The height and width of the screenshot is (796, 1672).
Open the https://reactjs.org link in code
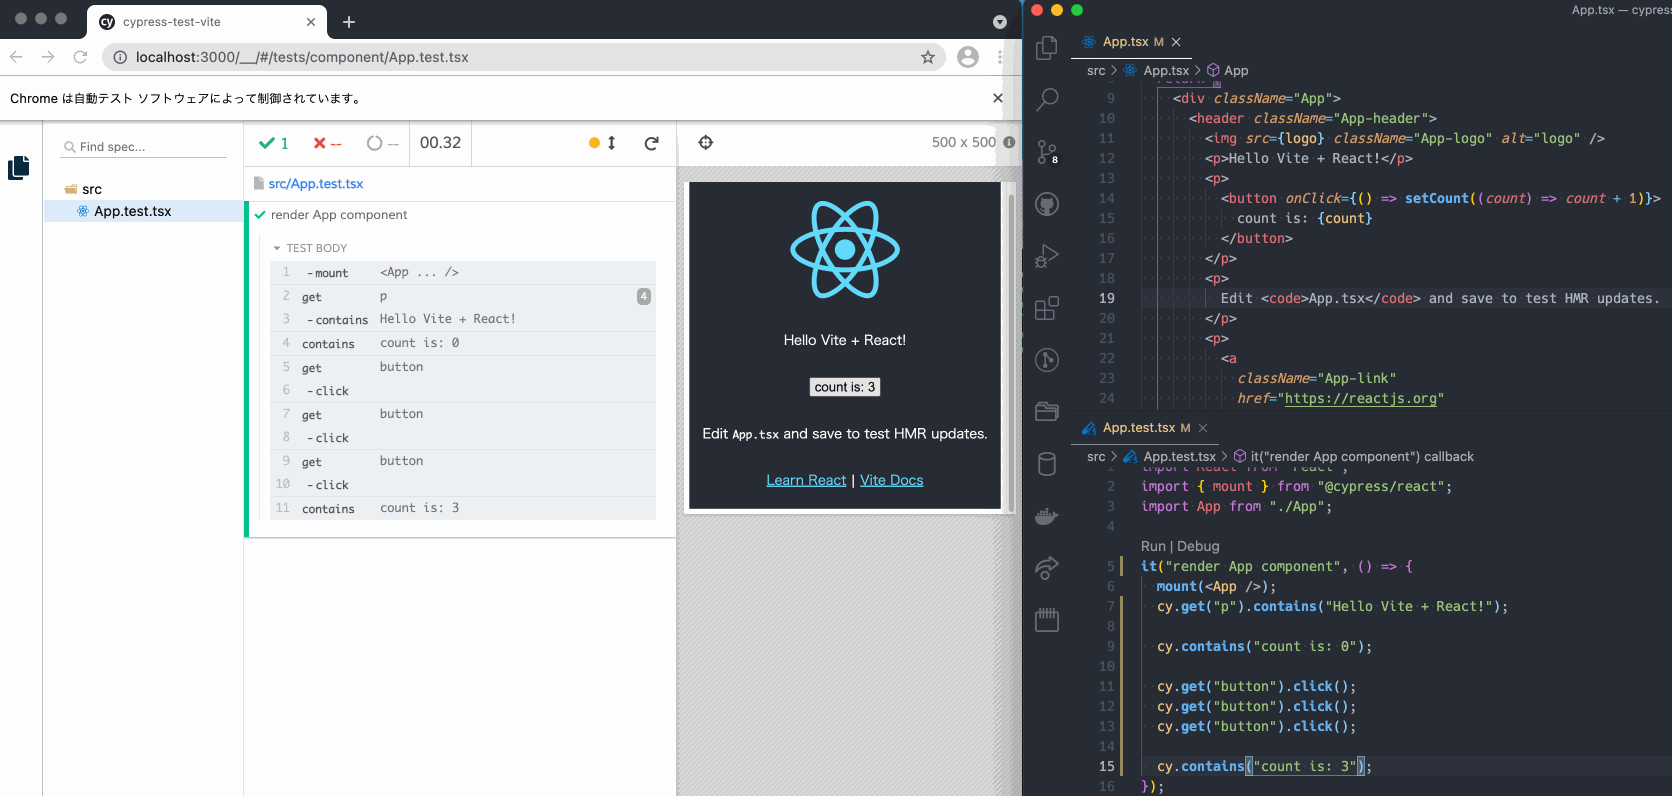[x=1360, y=398]
